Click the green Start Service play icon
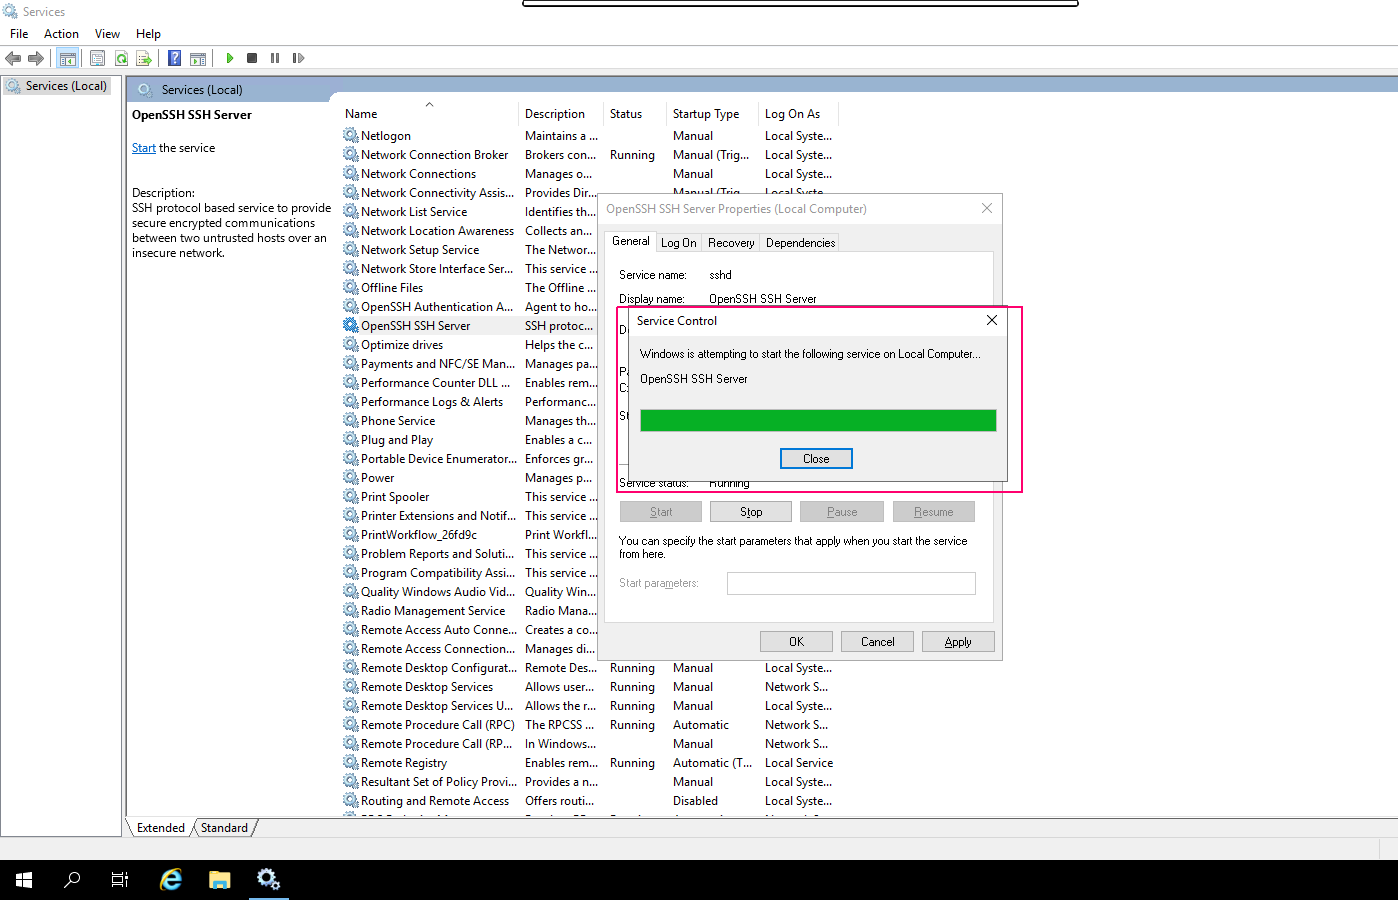The image size is (1398, 900). [x=230, y=58]
